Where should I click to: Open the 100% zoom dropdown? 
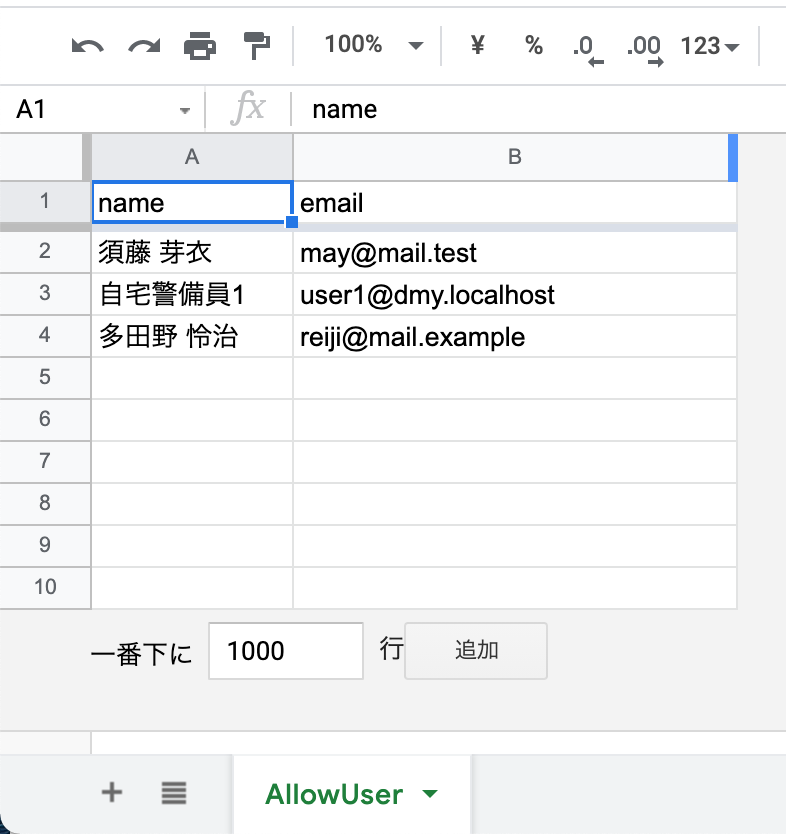point(374,45)
